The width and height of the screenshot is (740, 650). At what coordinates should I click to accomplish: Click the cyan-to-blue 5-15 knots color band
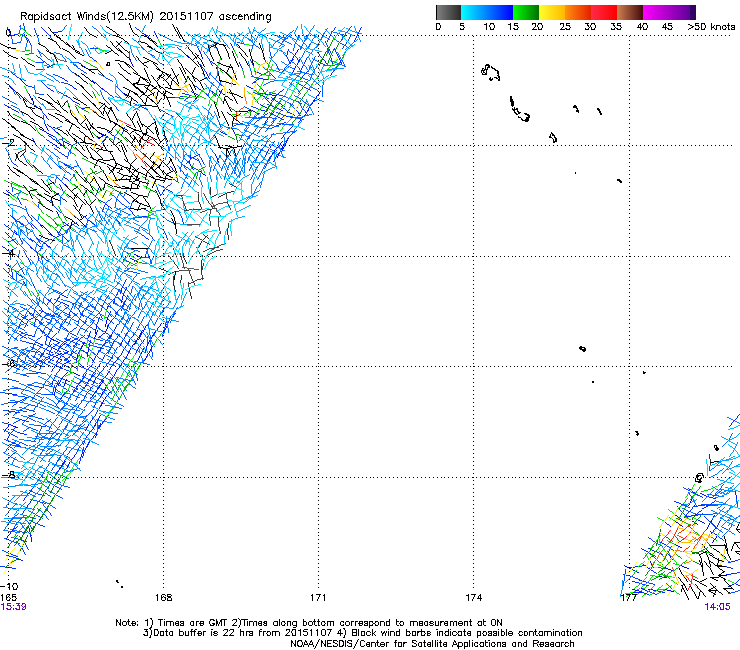pyautogui.click(x=487, y=12)
